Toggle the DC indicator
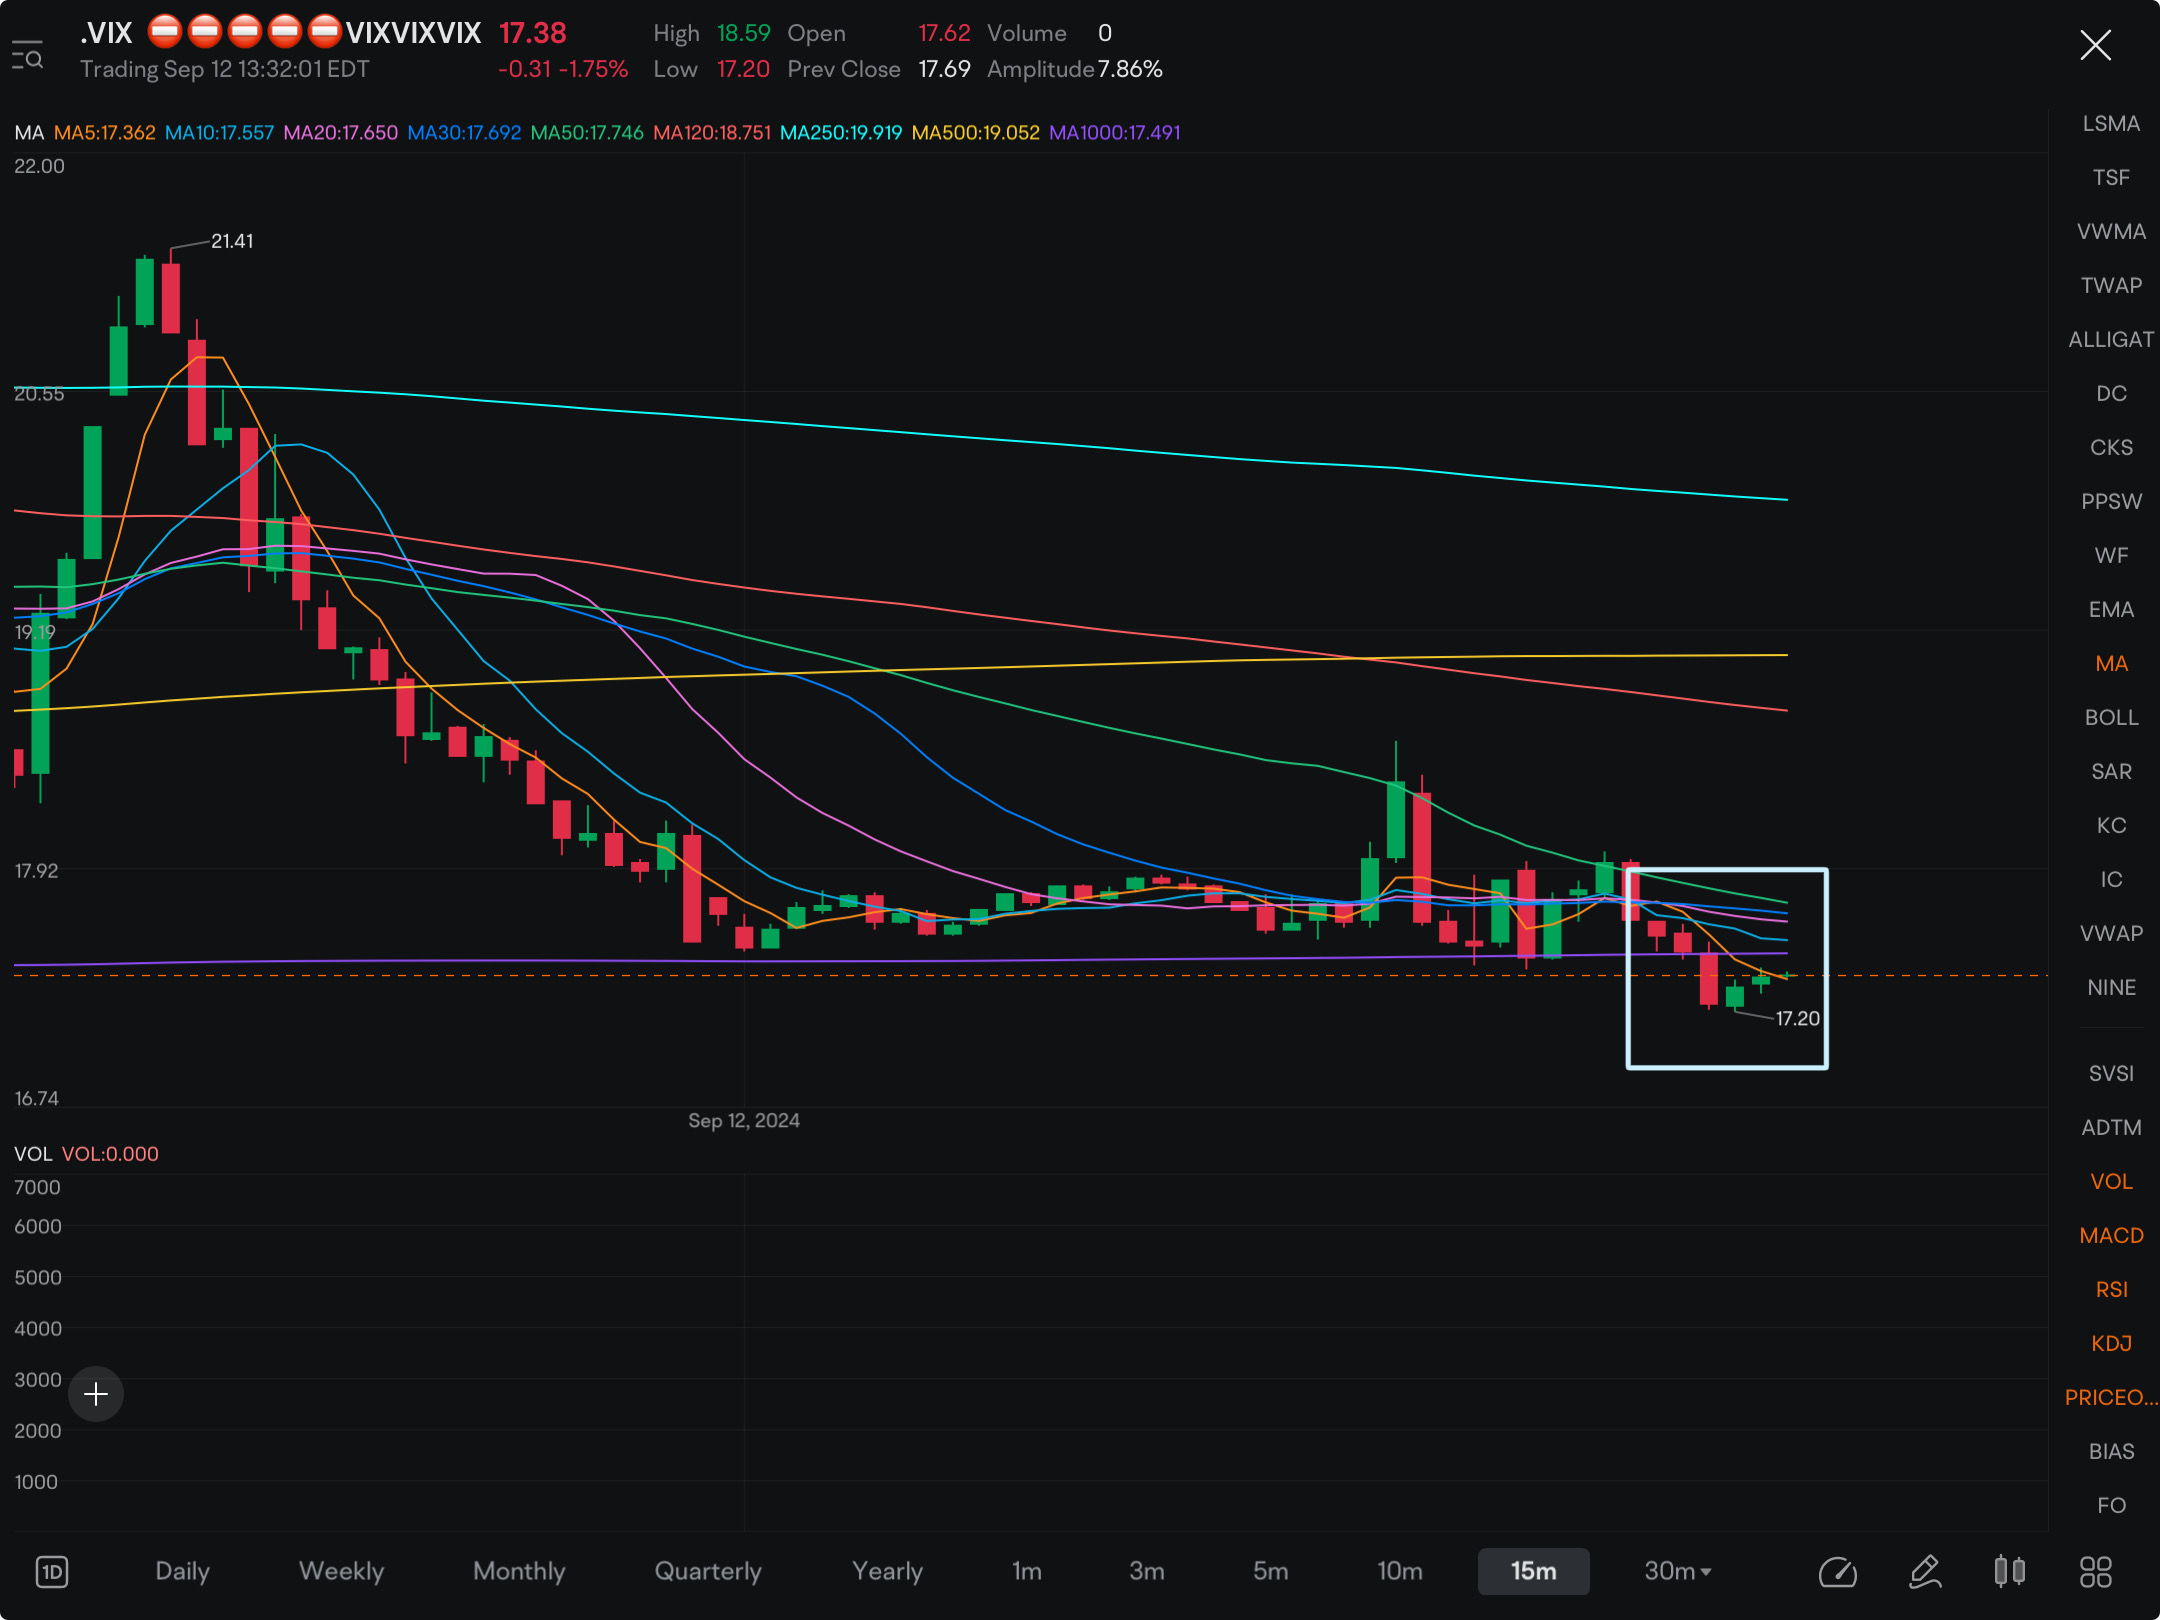The height and width of the screenshot is (1620, 2160). [x=2111, y=394]
